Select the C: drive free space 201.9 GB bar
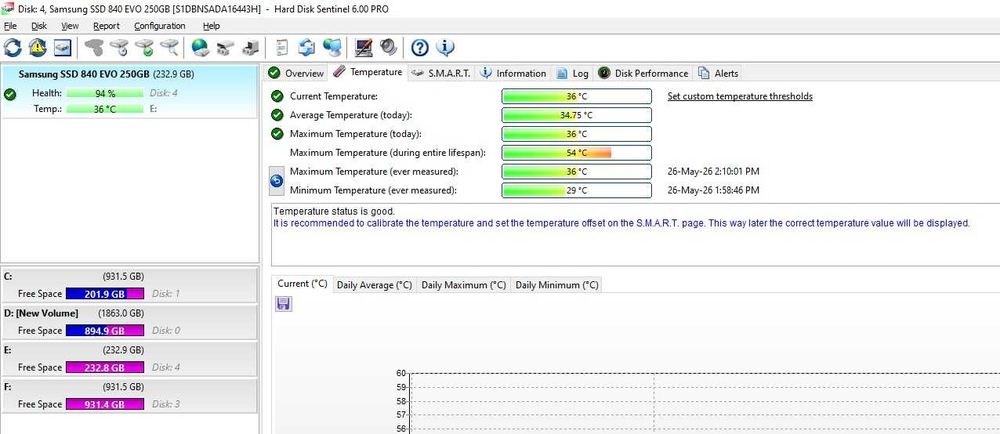The height and width of the screenshot is (434, 1000). coord(105,294)
